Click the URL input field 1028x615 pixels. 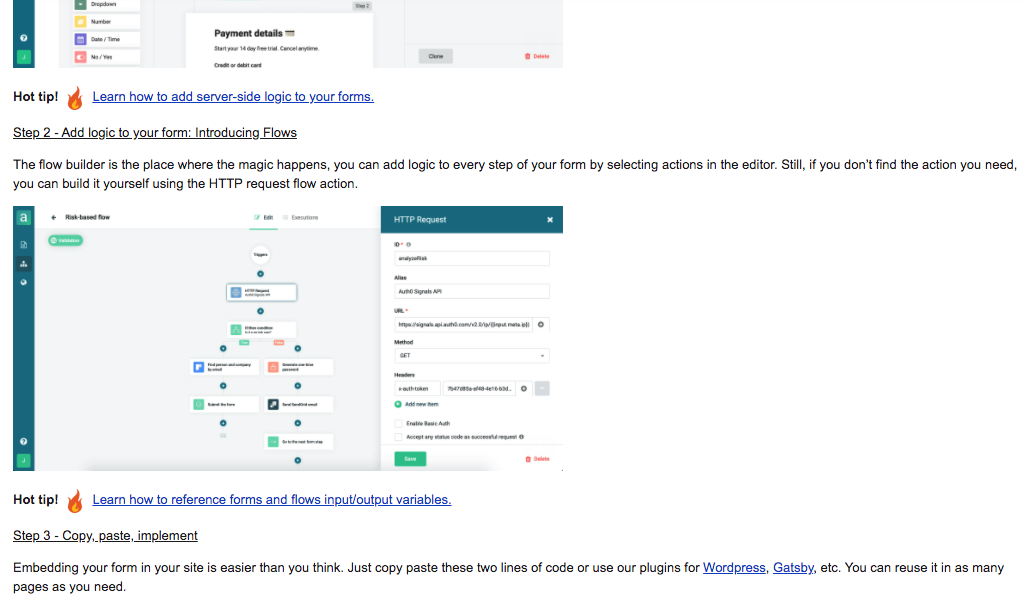463,325
